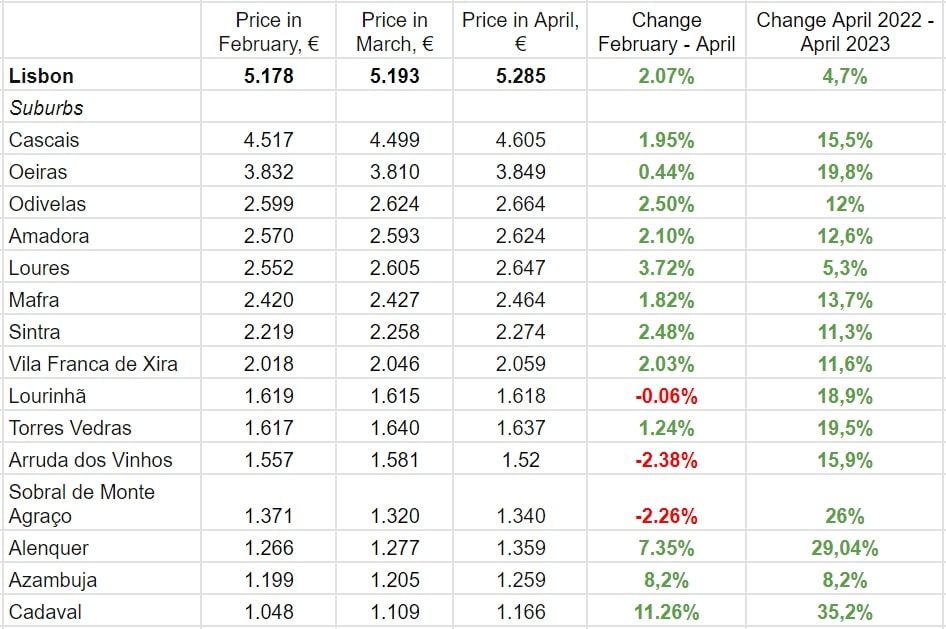Click 'Change April 2022 - April 2023' header

point(844,32)
